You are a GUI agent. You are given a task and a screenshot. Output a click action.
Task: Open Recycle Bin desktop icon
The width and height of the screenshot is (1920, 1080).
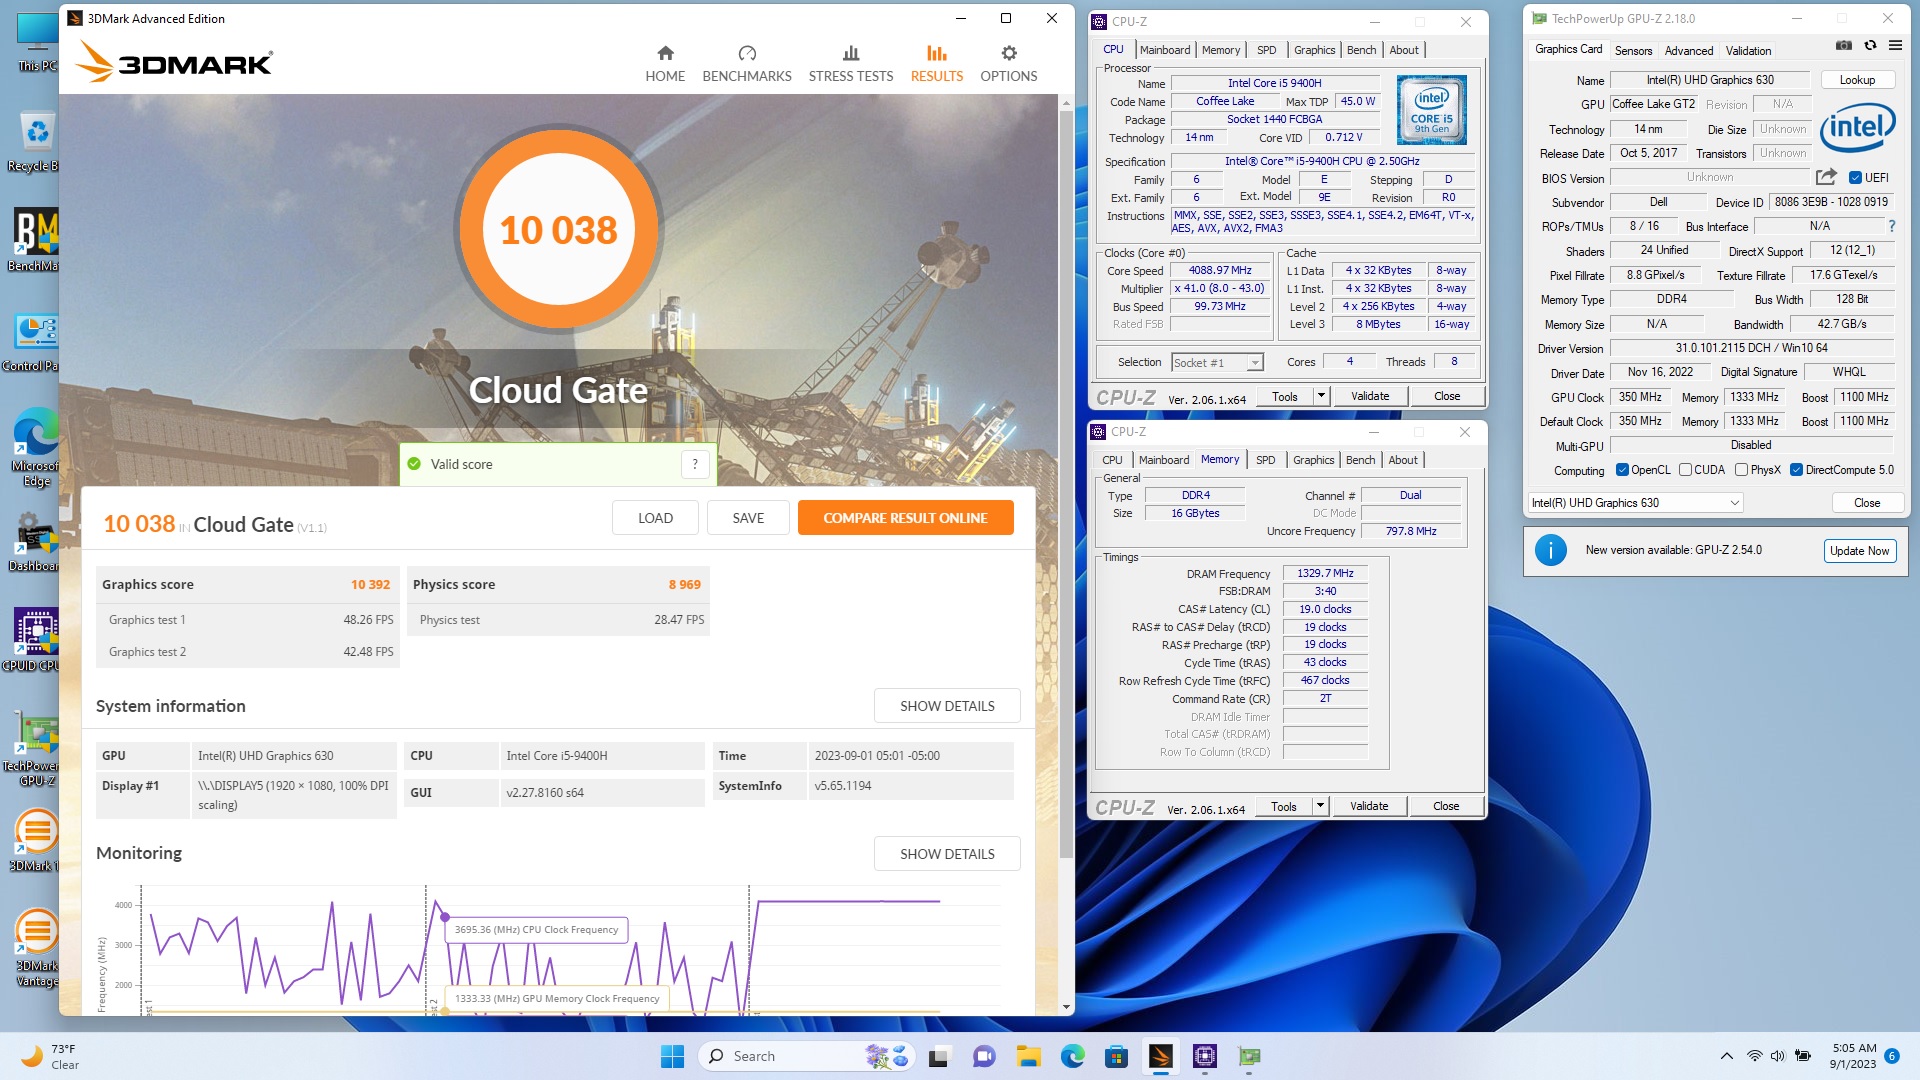(x=36, y=141)
